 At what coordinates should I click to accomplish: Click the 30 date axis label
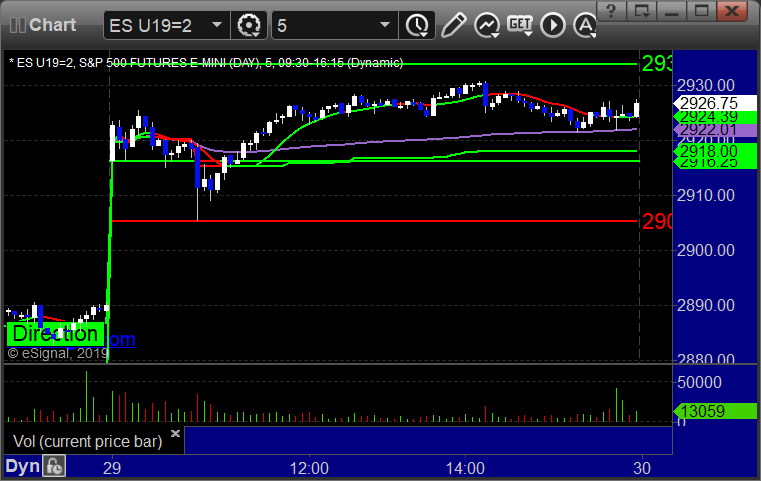click(x=642, y=468)
